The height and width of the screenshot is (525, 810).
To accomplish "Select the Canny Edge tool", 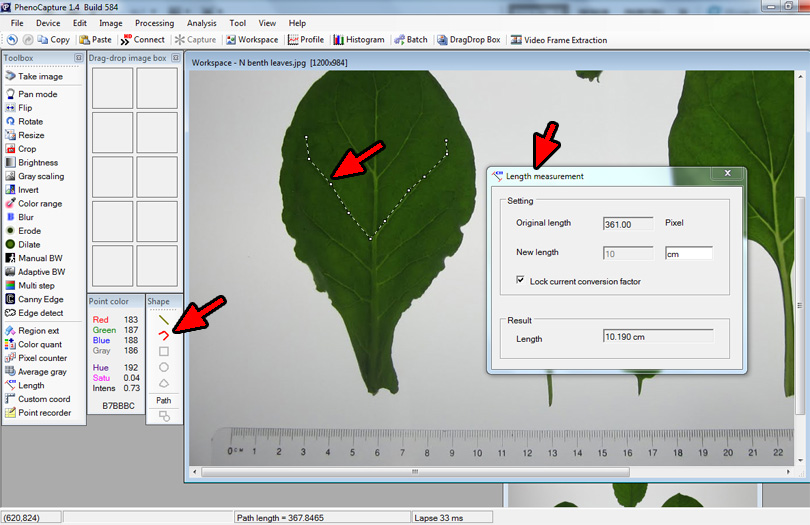I will [40, 299].
